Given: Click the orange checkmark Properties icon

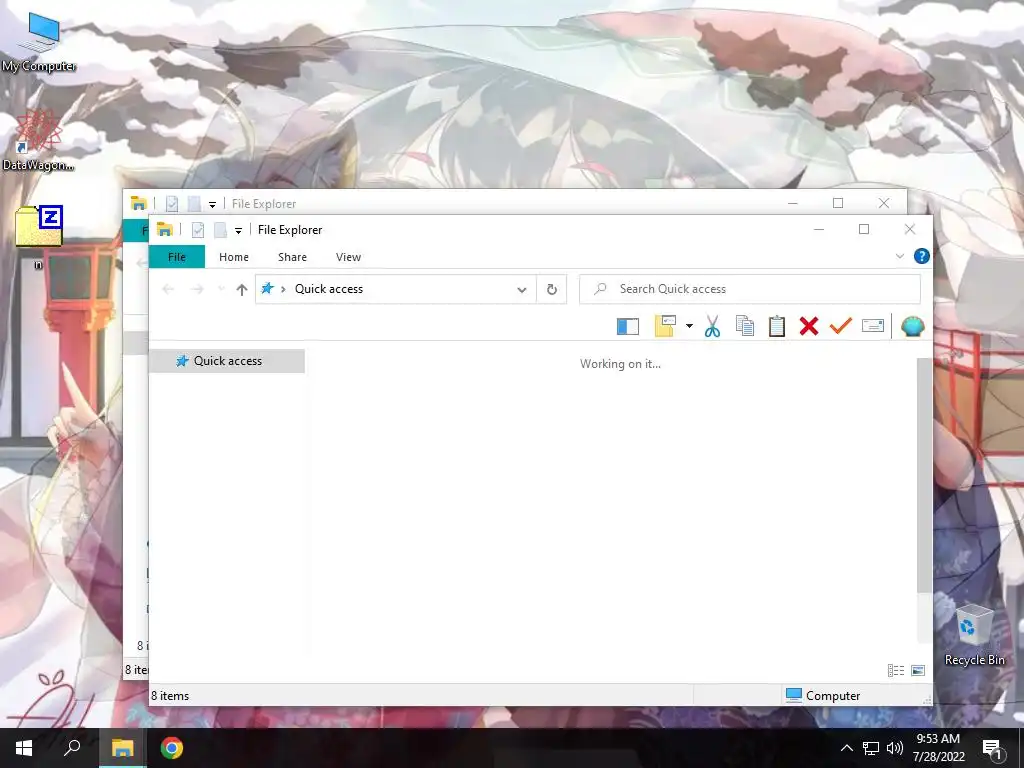Looking at the screenshot, I should click(x=840, y=325).
